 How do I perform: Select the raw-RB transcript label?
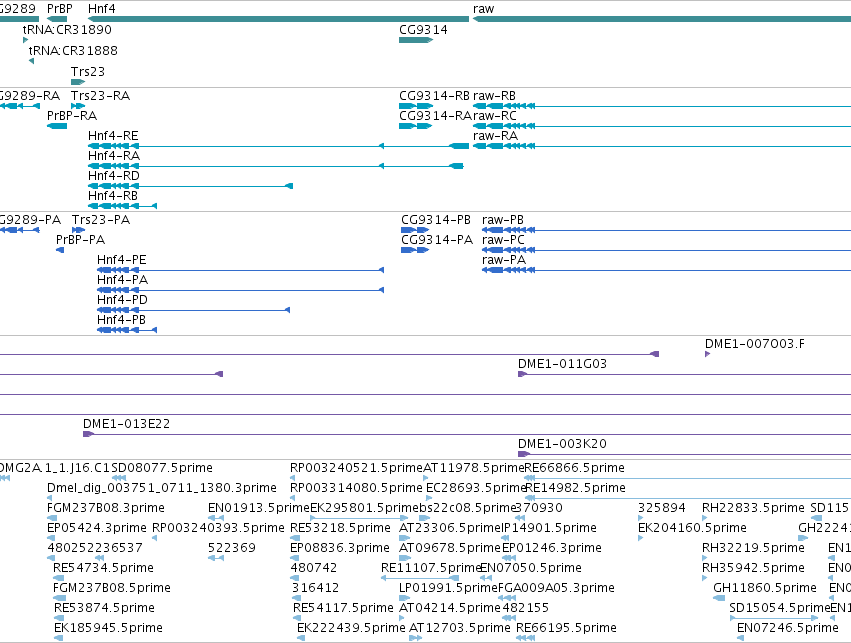pyautogui.click(x=494, y=96)
